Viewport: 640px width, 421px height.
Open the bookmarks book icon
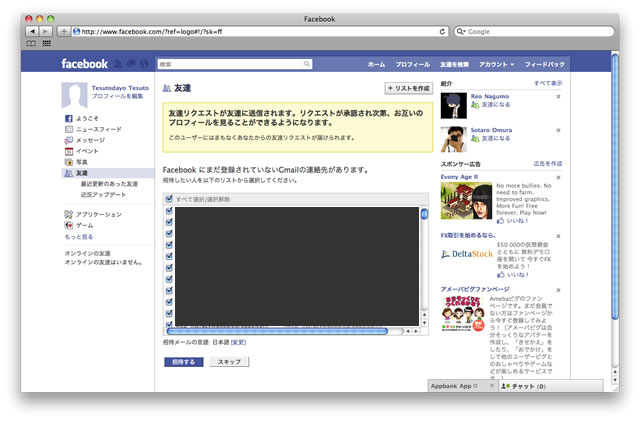[31, 43]
